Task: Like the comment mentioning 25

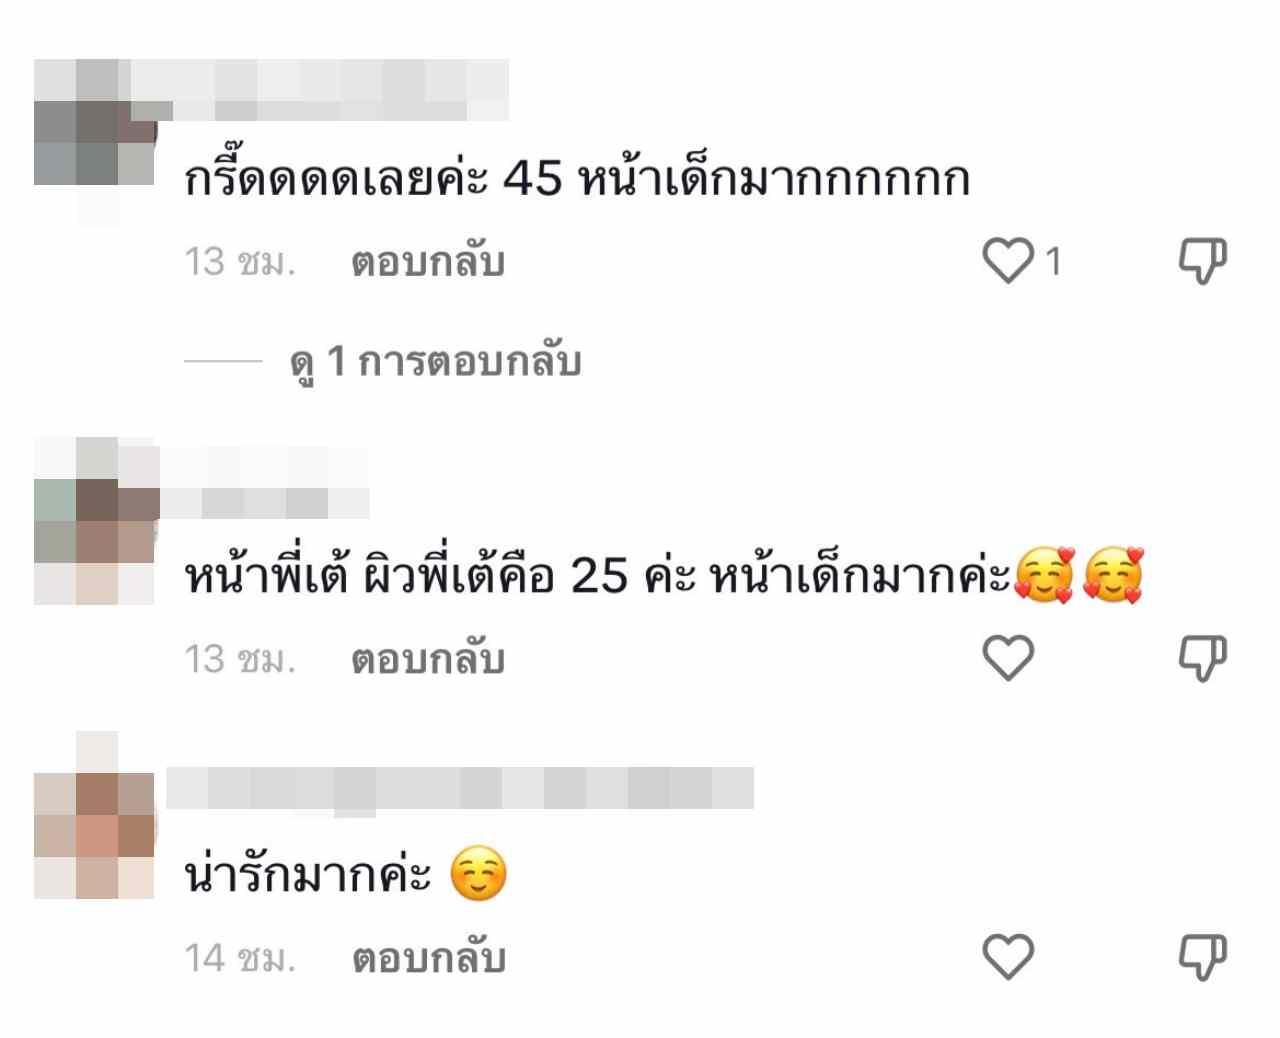Action: [x=1007, y=658]
